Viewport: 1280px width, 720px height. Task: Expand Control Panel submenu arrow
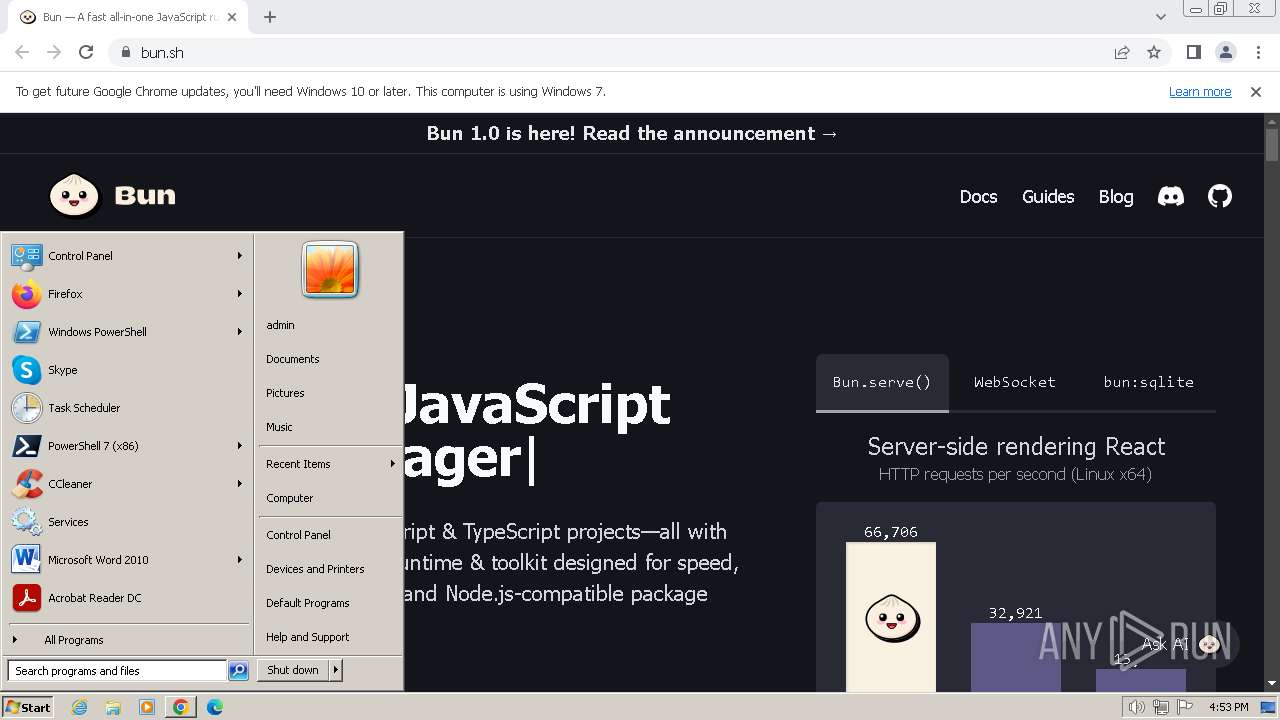click(240, 256)
